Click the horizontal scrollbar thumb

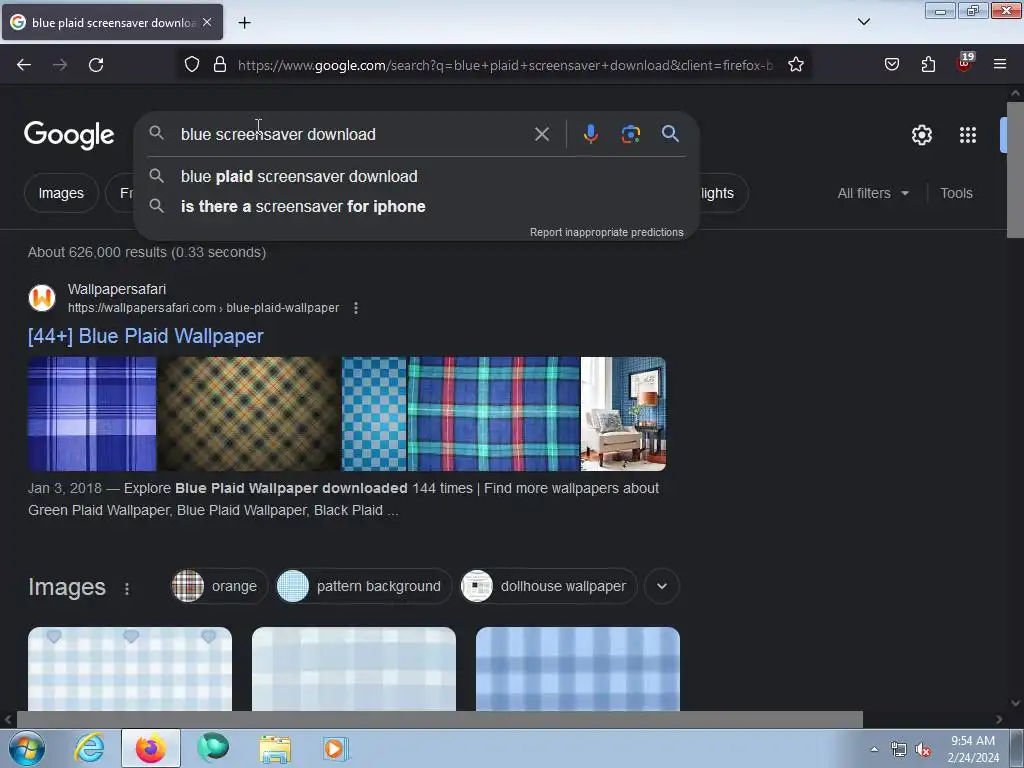click(439, 719)
